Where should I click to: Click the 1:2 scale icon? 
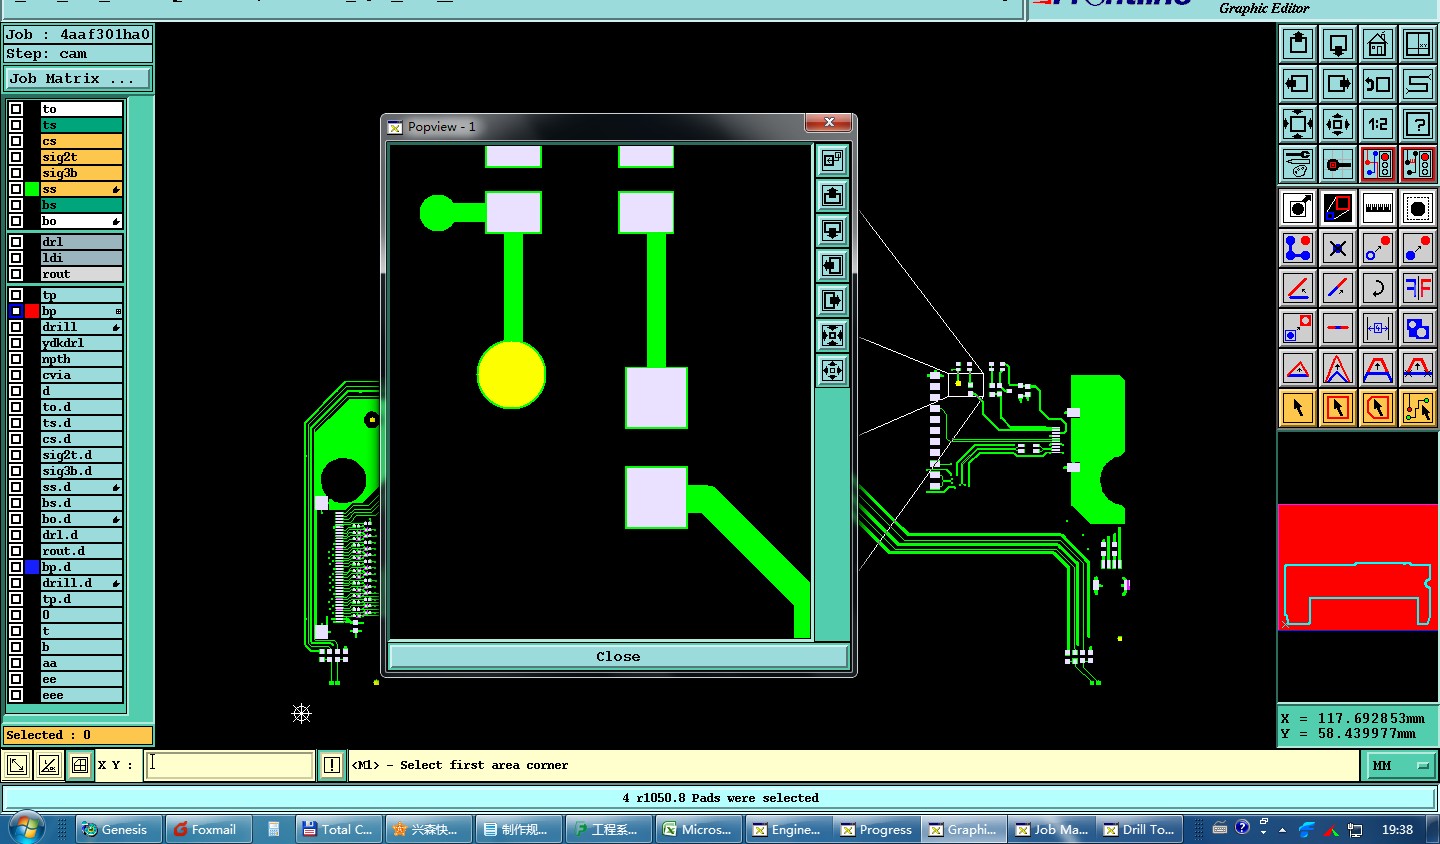click(1378, 124)
